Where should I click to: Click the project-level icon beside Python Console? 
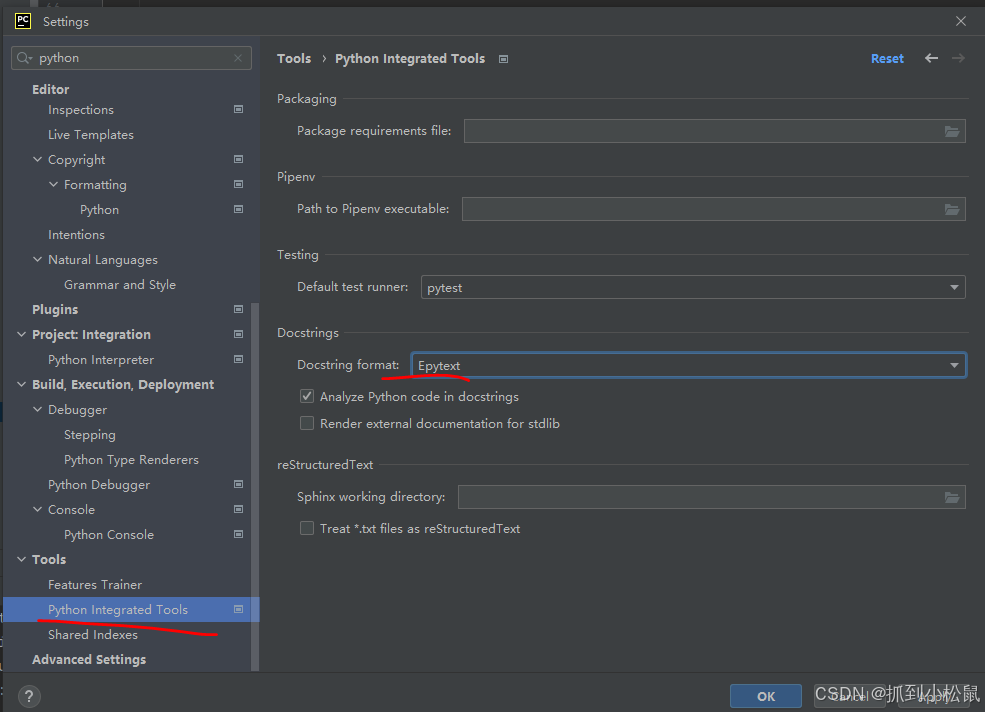point(239,534)
